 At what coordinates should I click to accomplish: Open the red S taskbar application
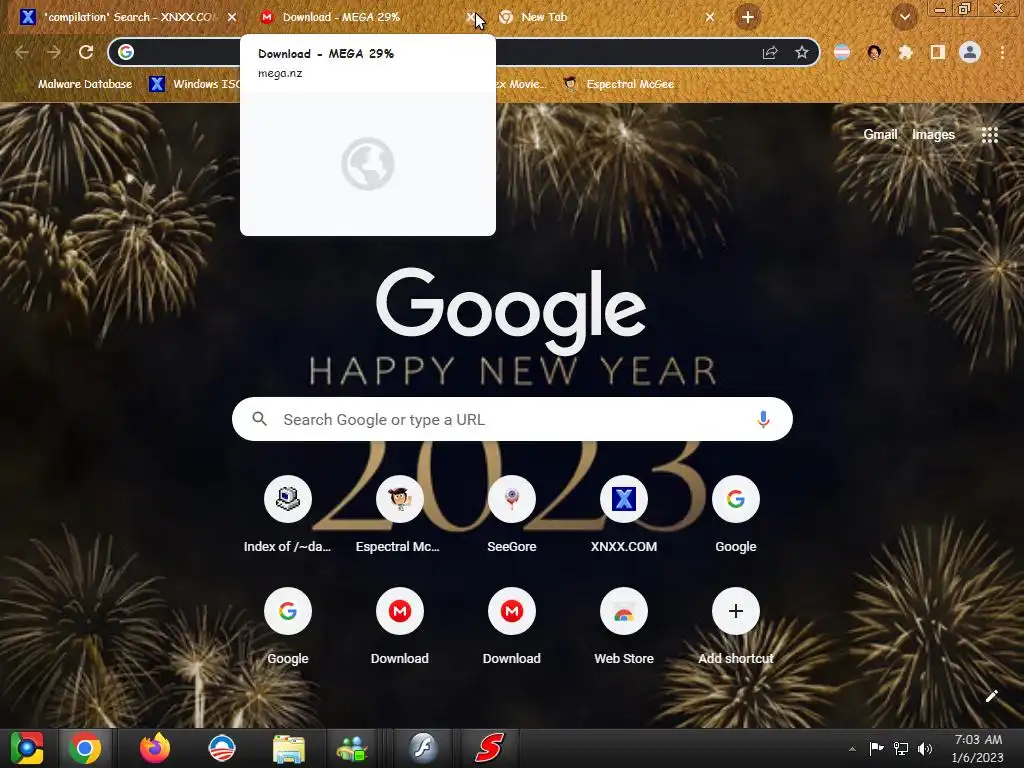pyautogui.click(x=490, y=748)
